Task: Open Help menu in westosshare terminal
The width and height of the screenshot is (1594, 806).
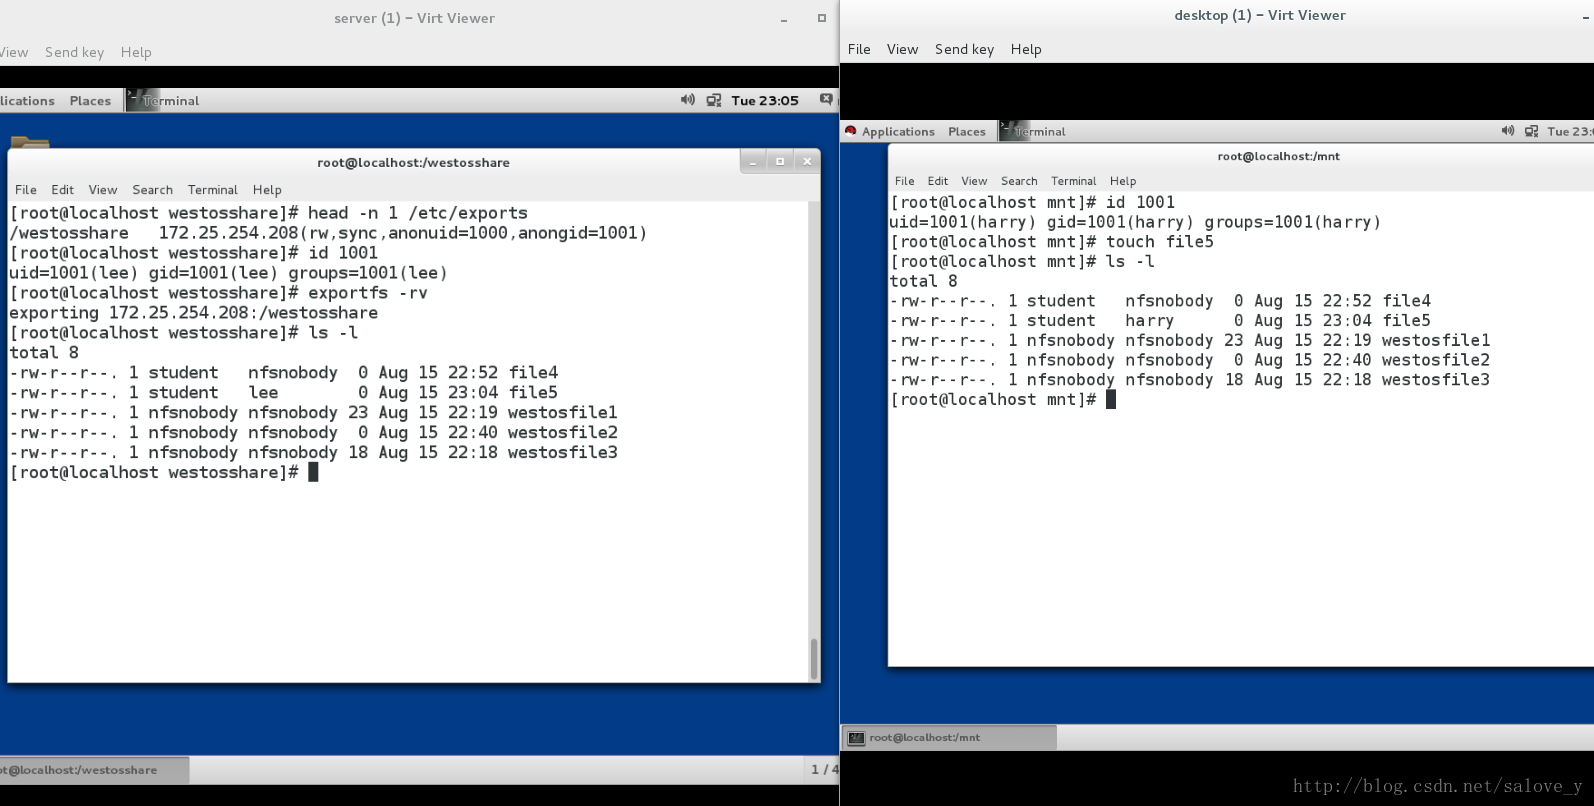Action: point(267,189)
